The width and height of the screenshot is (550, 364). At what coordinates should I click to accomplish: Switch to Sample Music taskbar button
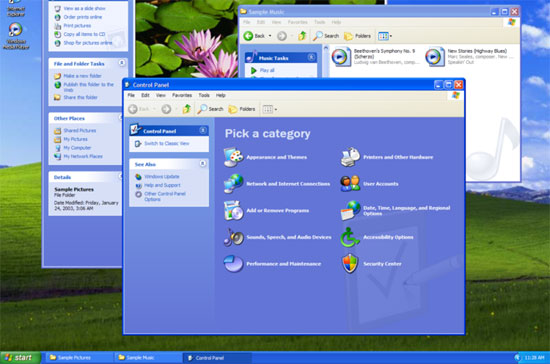(148, 358)
